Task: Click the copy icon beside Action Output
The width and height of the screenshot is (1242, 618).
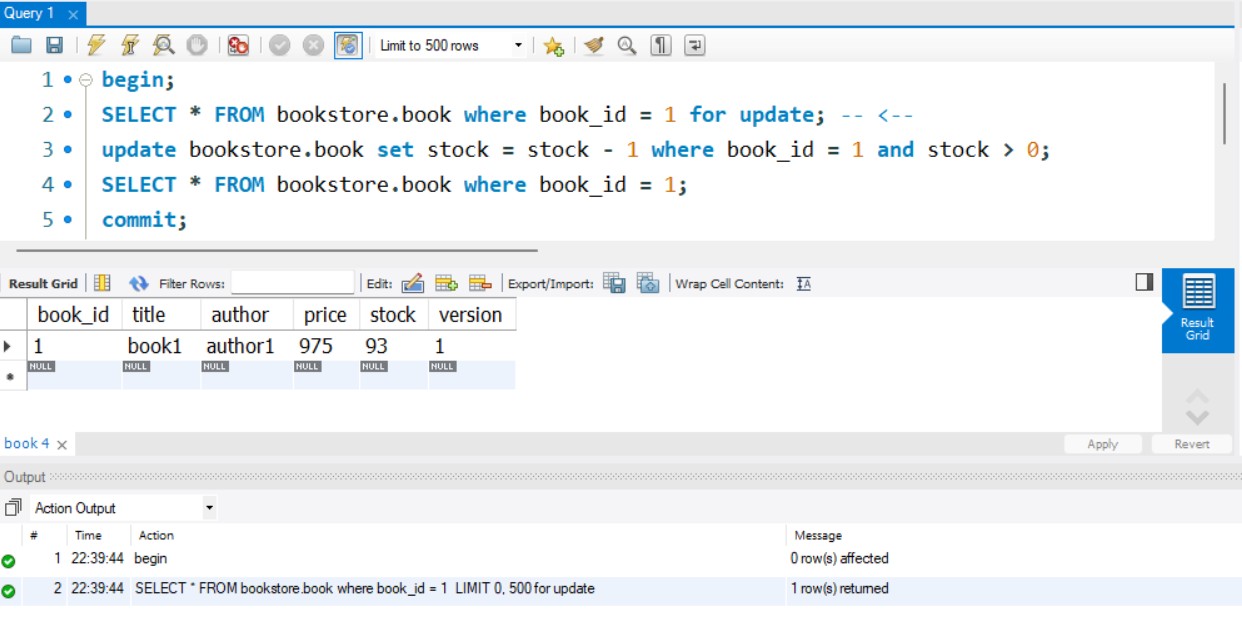Action: pos(13,508)
